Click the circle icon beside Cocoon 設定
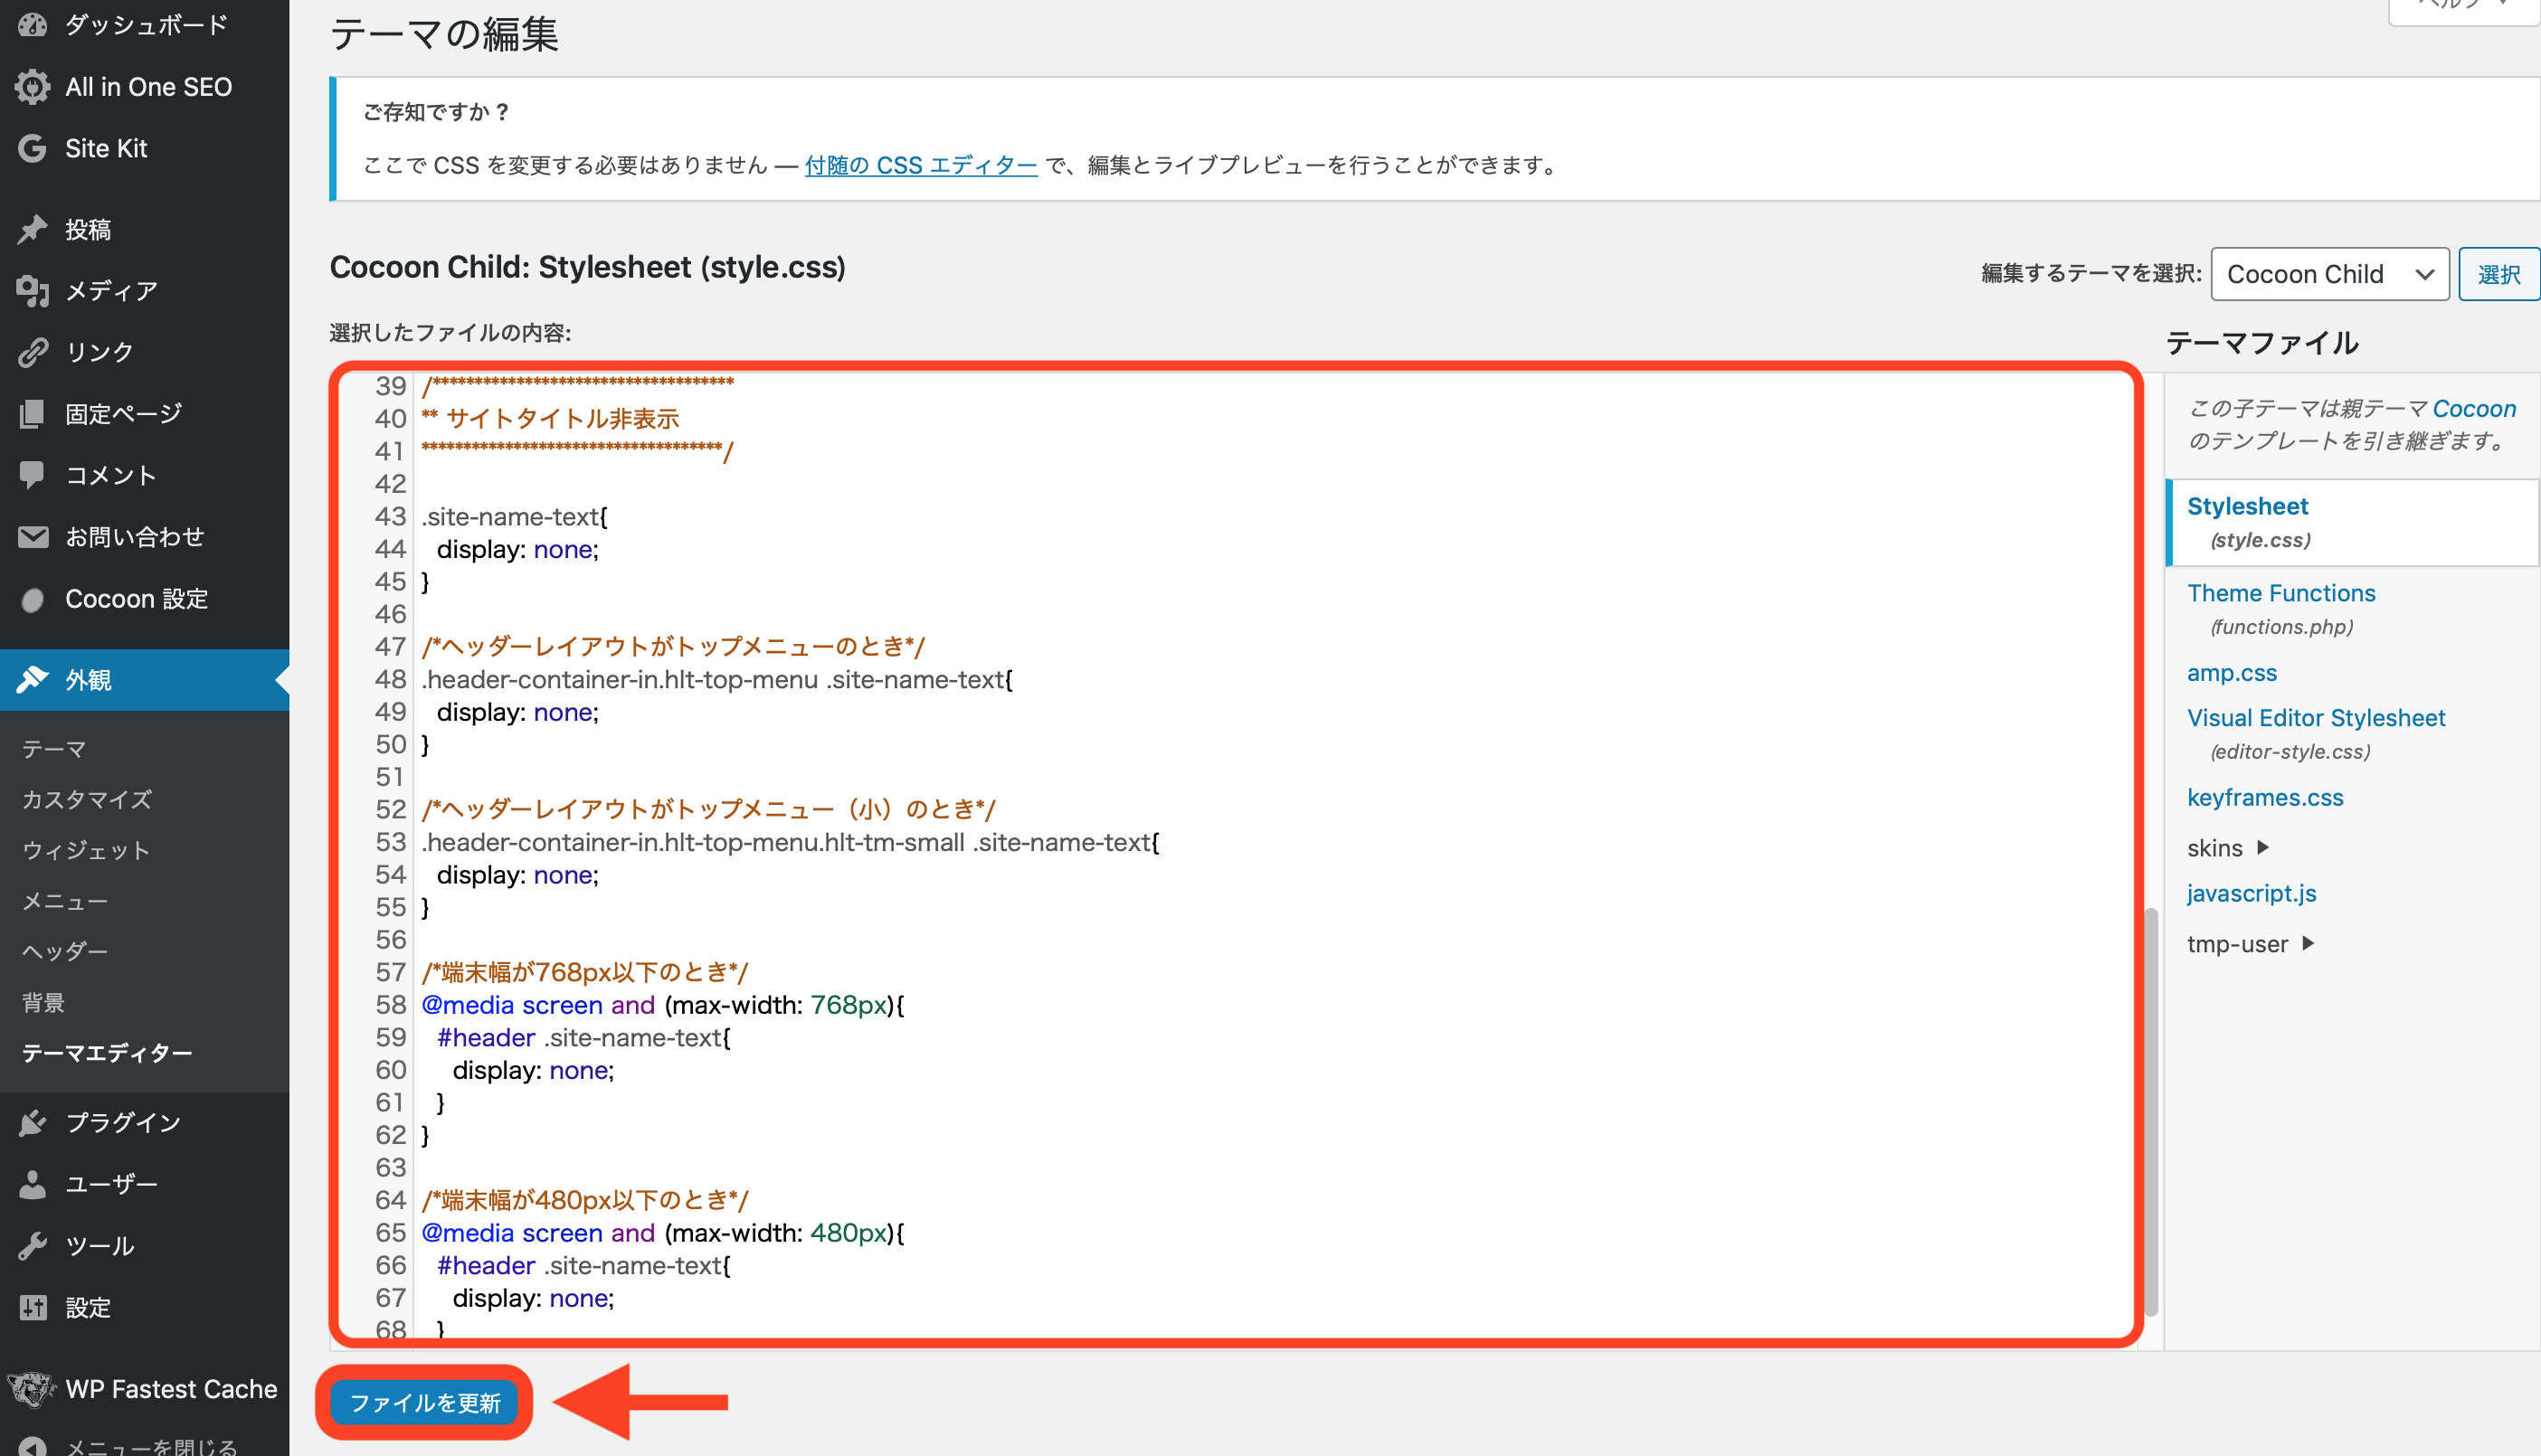 pos(33,599)
